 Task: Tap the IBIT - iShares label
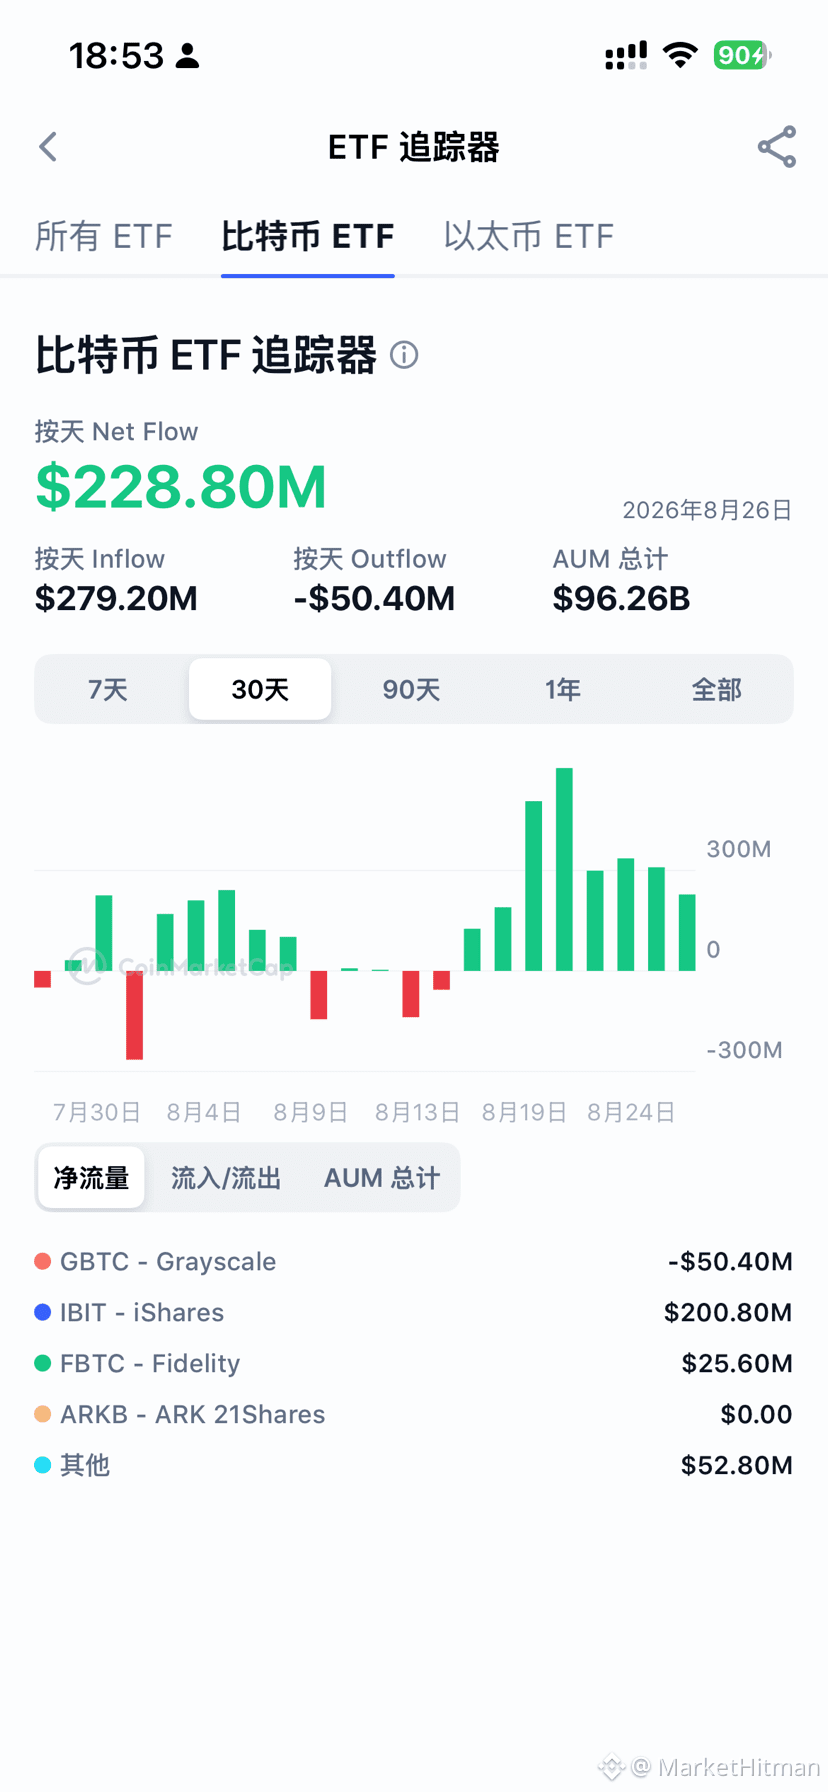click(x=142, y=1312)
